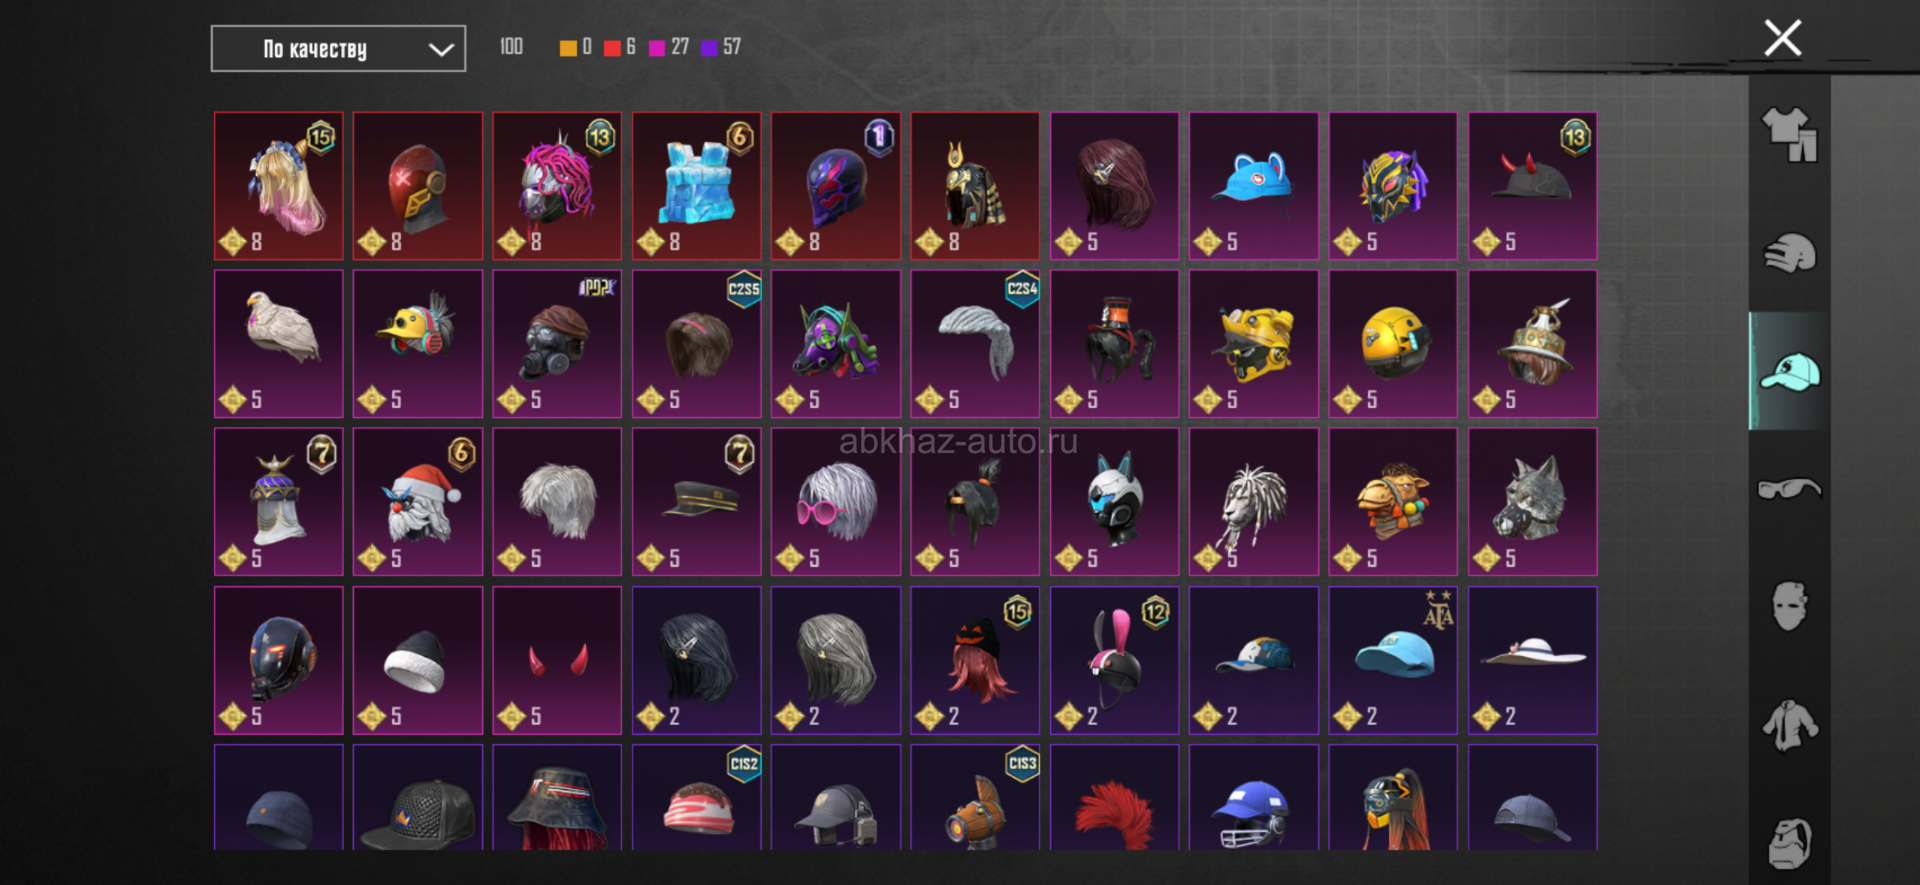Select the face mask category icon

pos(1789,606)
